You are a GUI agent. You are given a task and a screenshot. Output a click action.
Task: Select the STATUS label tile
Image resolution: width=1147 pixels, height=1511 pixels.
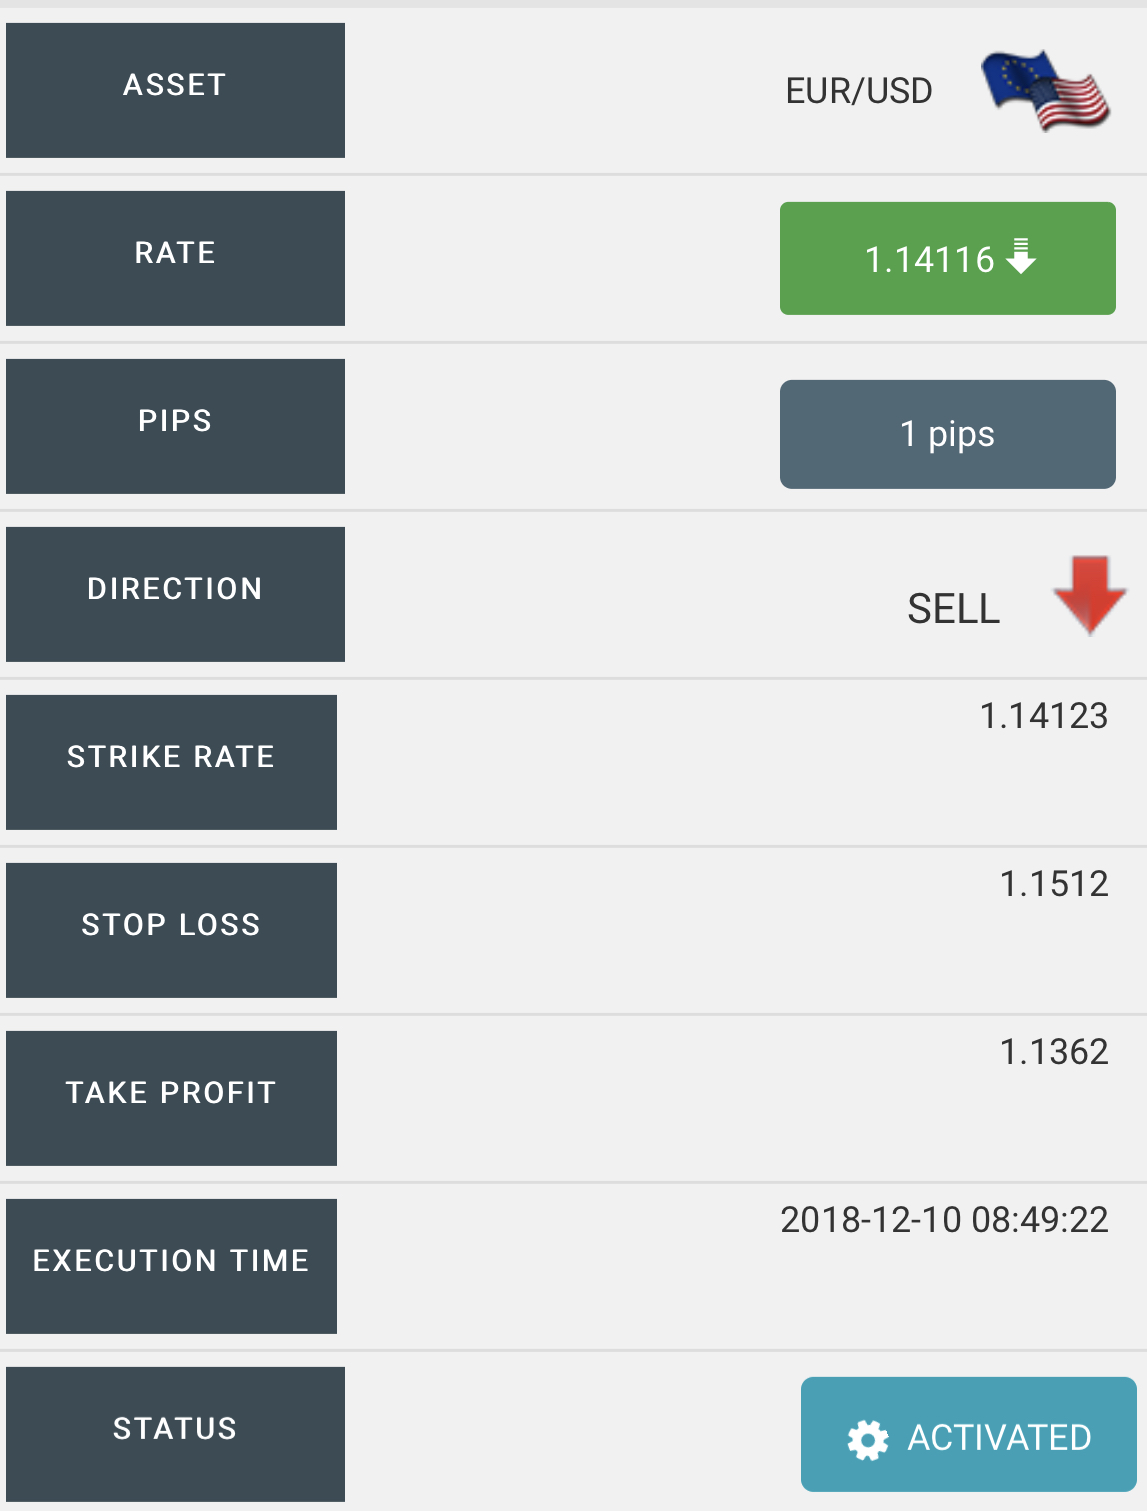[175, 1434]
